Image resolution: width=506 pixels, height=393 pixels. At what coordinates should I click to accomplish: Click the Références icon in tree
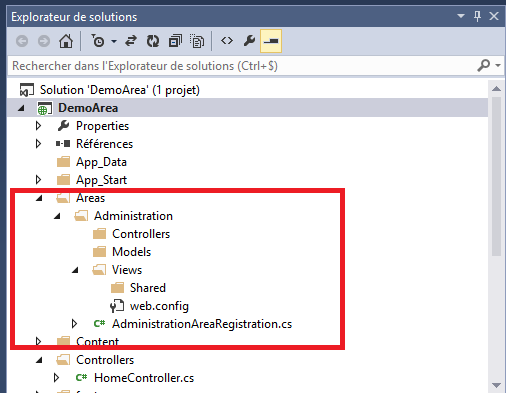63,144
